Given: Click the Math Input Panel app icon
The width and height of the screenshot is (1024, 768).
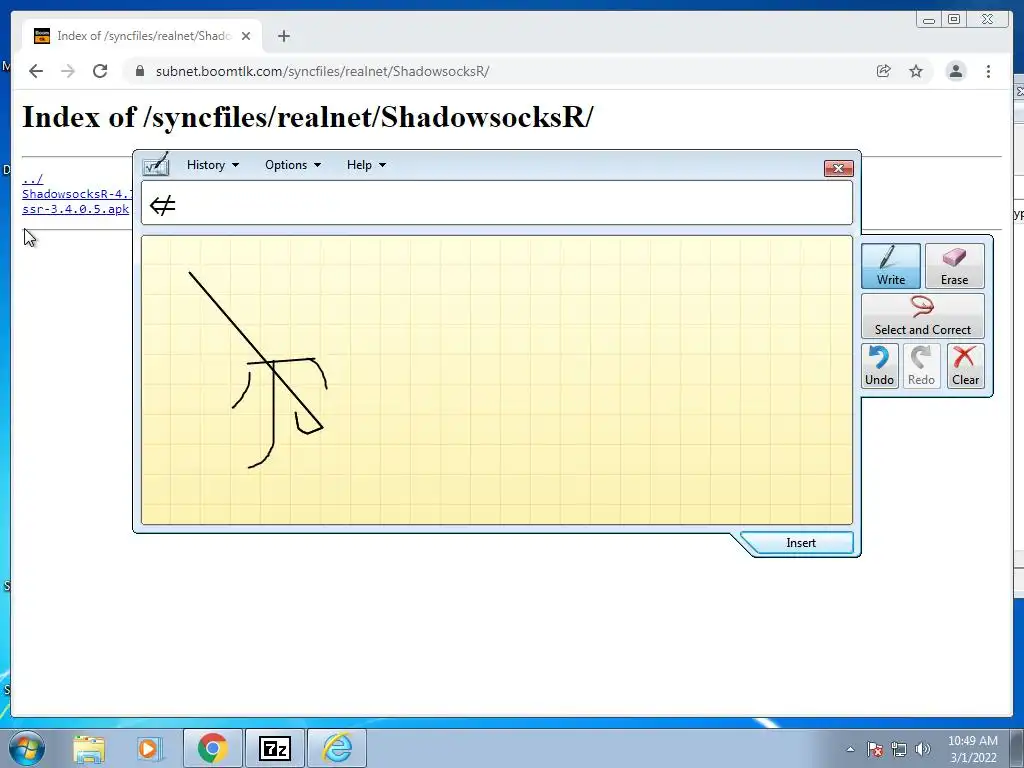Looking at the screenshot, I should pyautogui.click(x=156, y=165).
